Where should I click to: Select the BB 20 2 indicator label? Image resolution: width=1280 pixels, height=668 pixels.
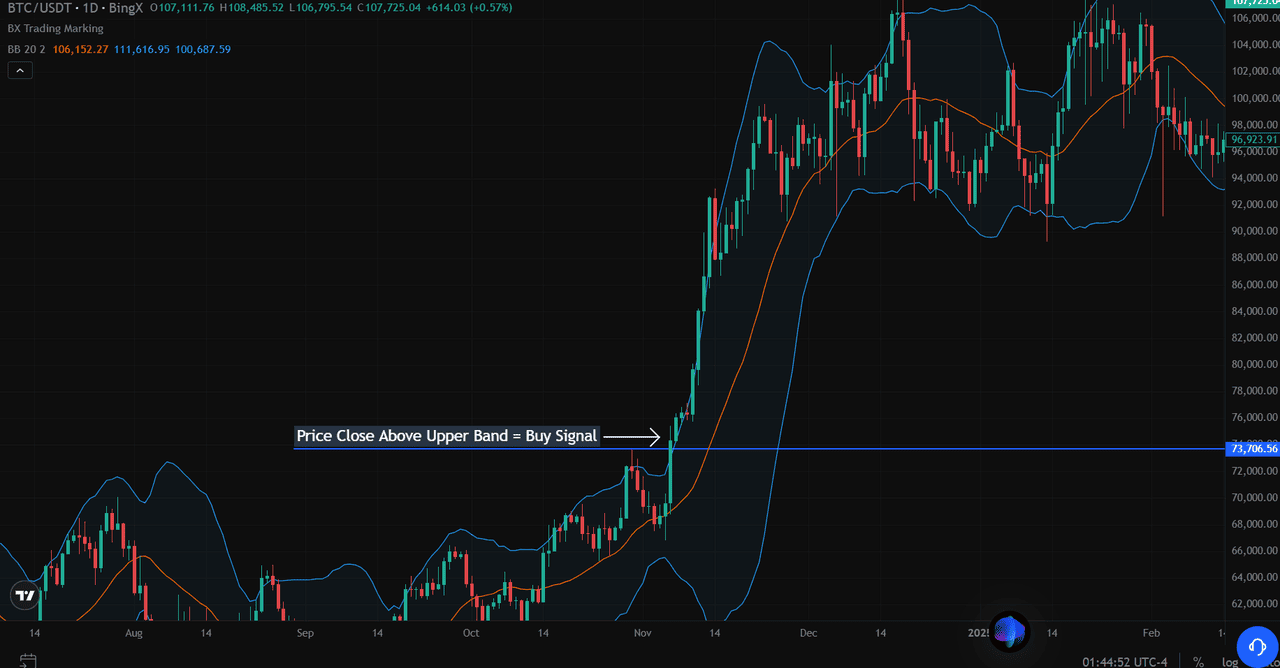tap(27, 49)
